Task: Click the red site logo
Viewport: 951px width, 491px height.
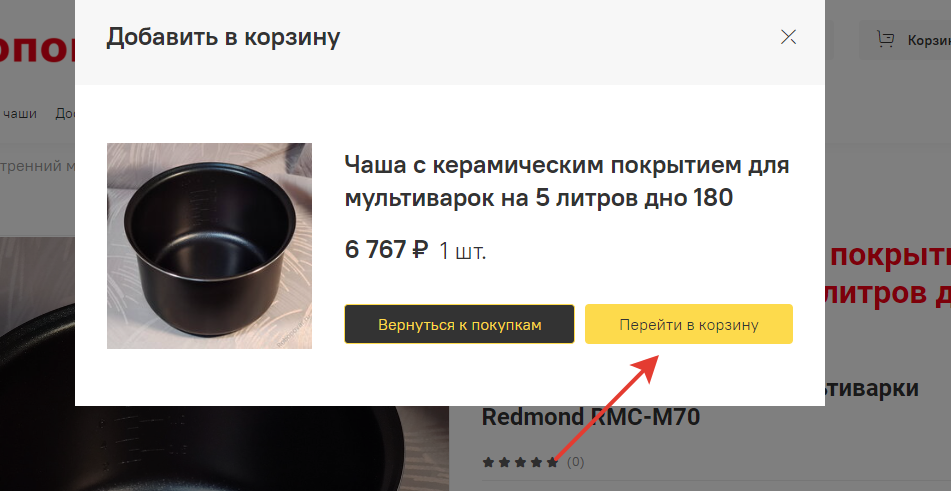Action: pyautogui.click(x=38, y=48)
